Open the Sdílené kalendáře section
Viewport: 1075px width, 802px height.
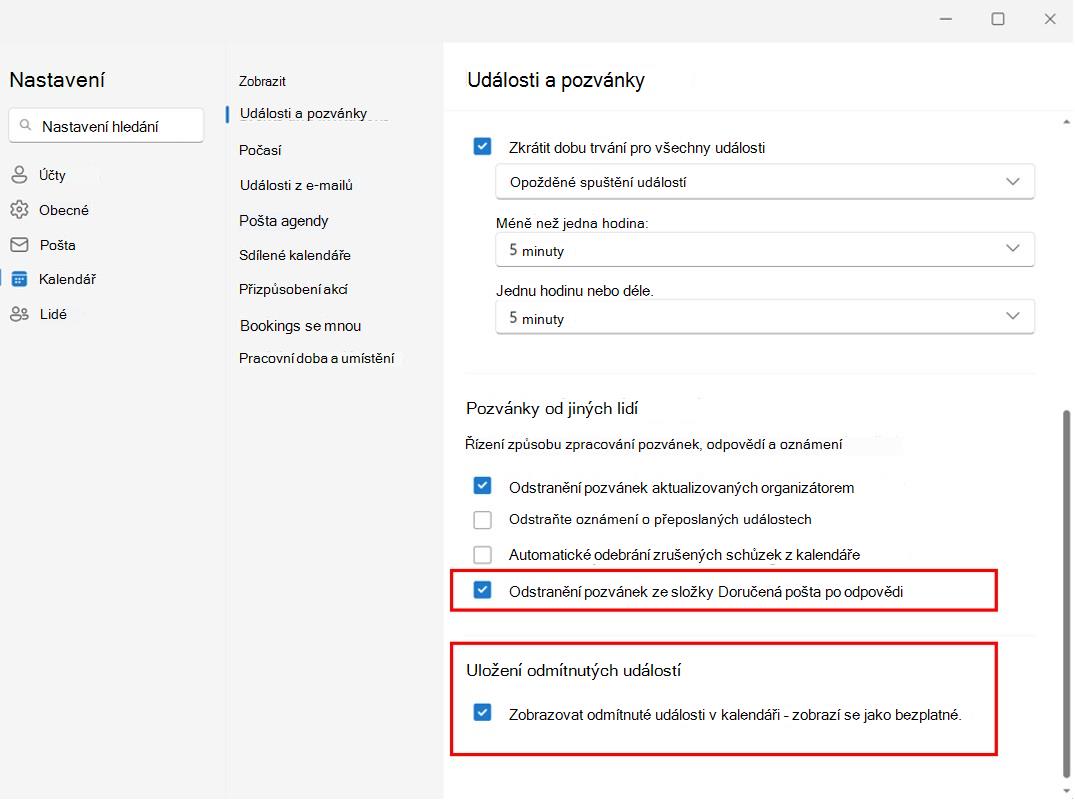point(295,255)
